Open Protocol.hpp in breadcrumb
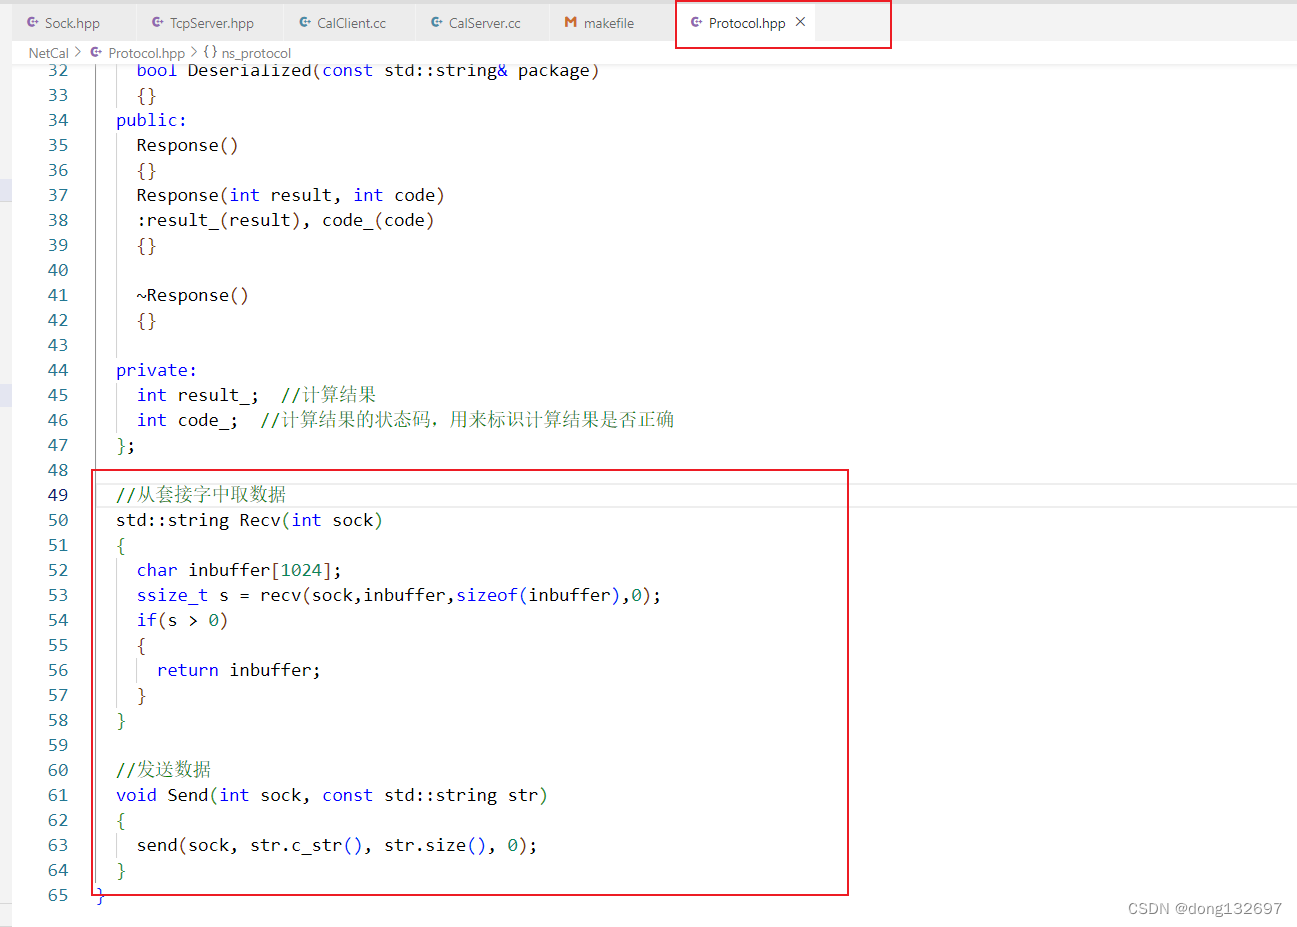The image size is (1297, 927). tap(146, 53)
